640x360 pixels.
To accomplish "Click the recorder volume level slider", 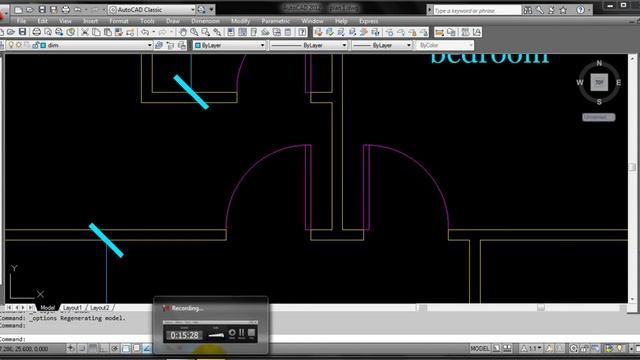I will (216, 335).
